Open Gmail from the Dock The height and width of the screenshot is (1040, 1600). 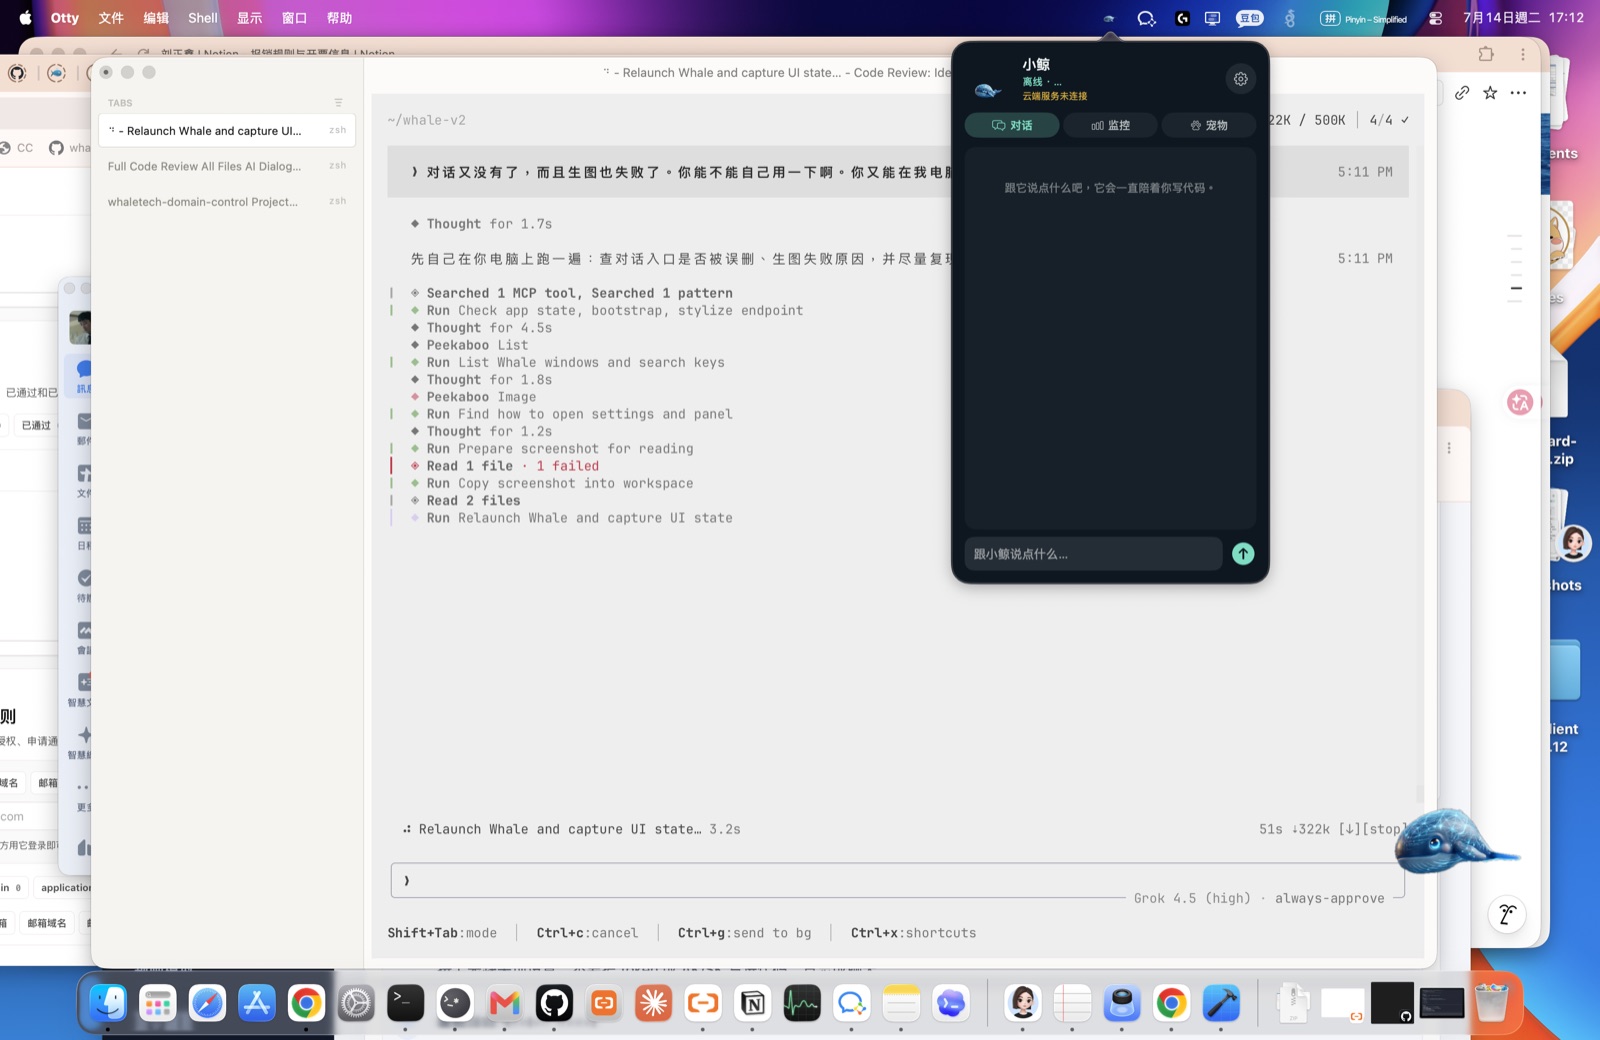tap(505, 1003)
